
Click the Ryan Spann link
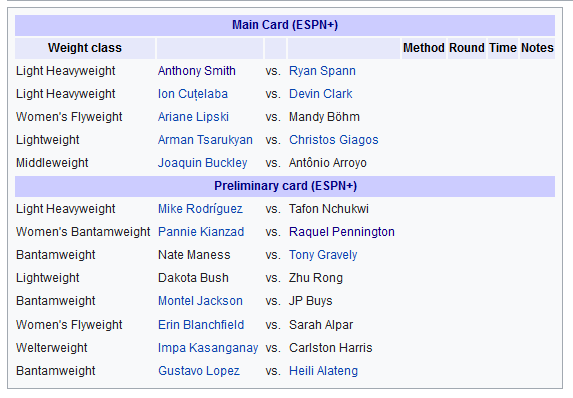click(x=322, y=71)
